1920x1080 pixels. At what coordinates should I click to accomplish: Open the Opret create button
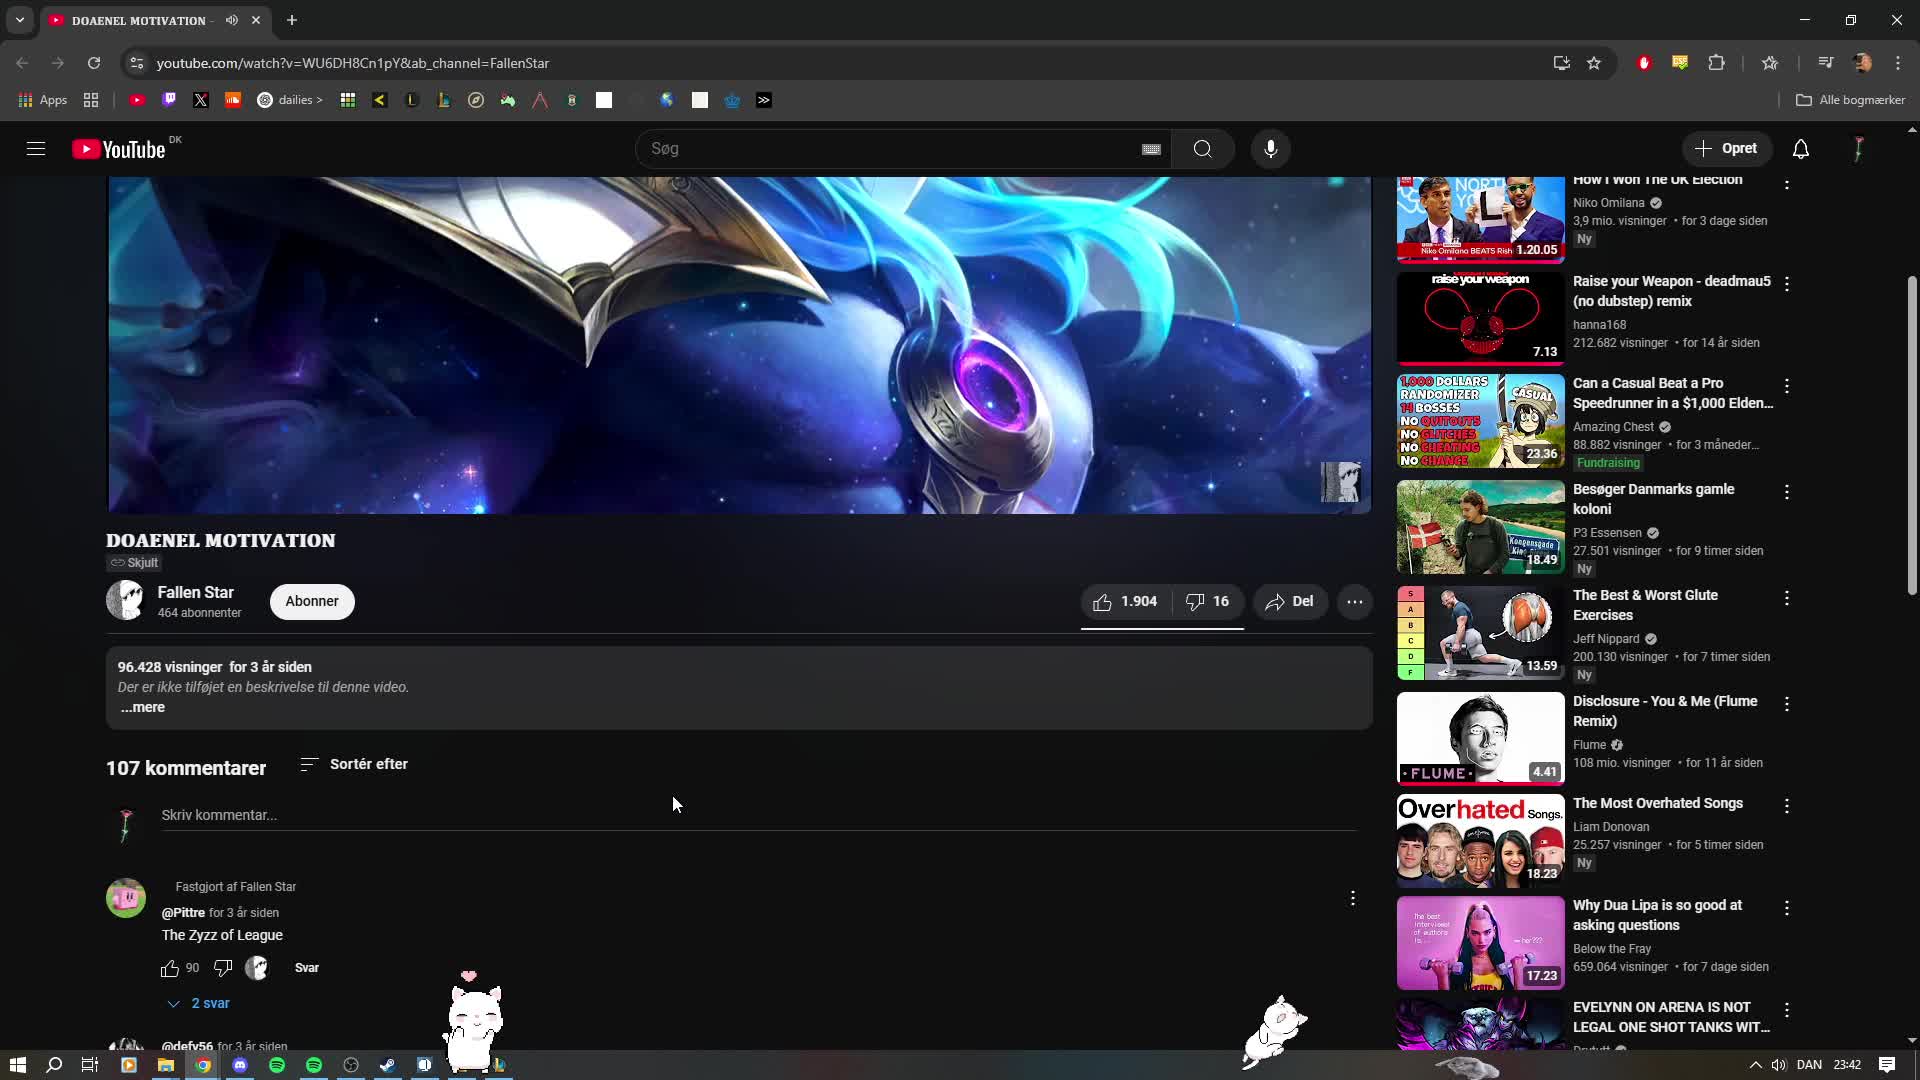tap(1727, 149)
